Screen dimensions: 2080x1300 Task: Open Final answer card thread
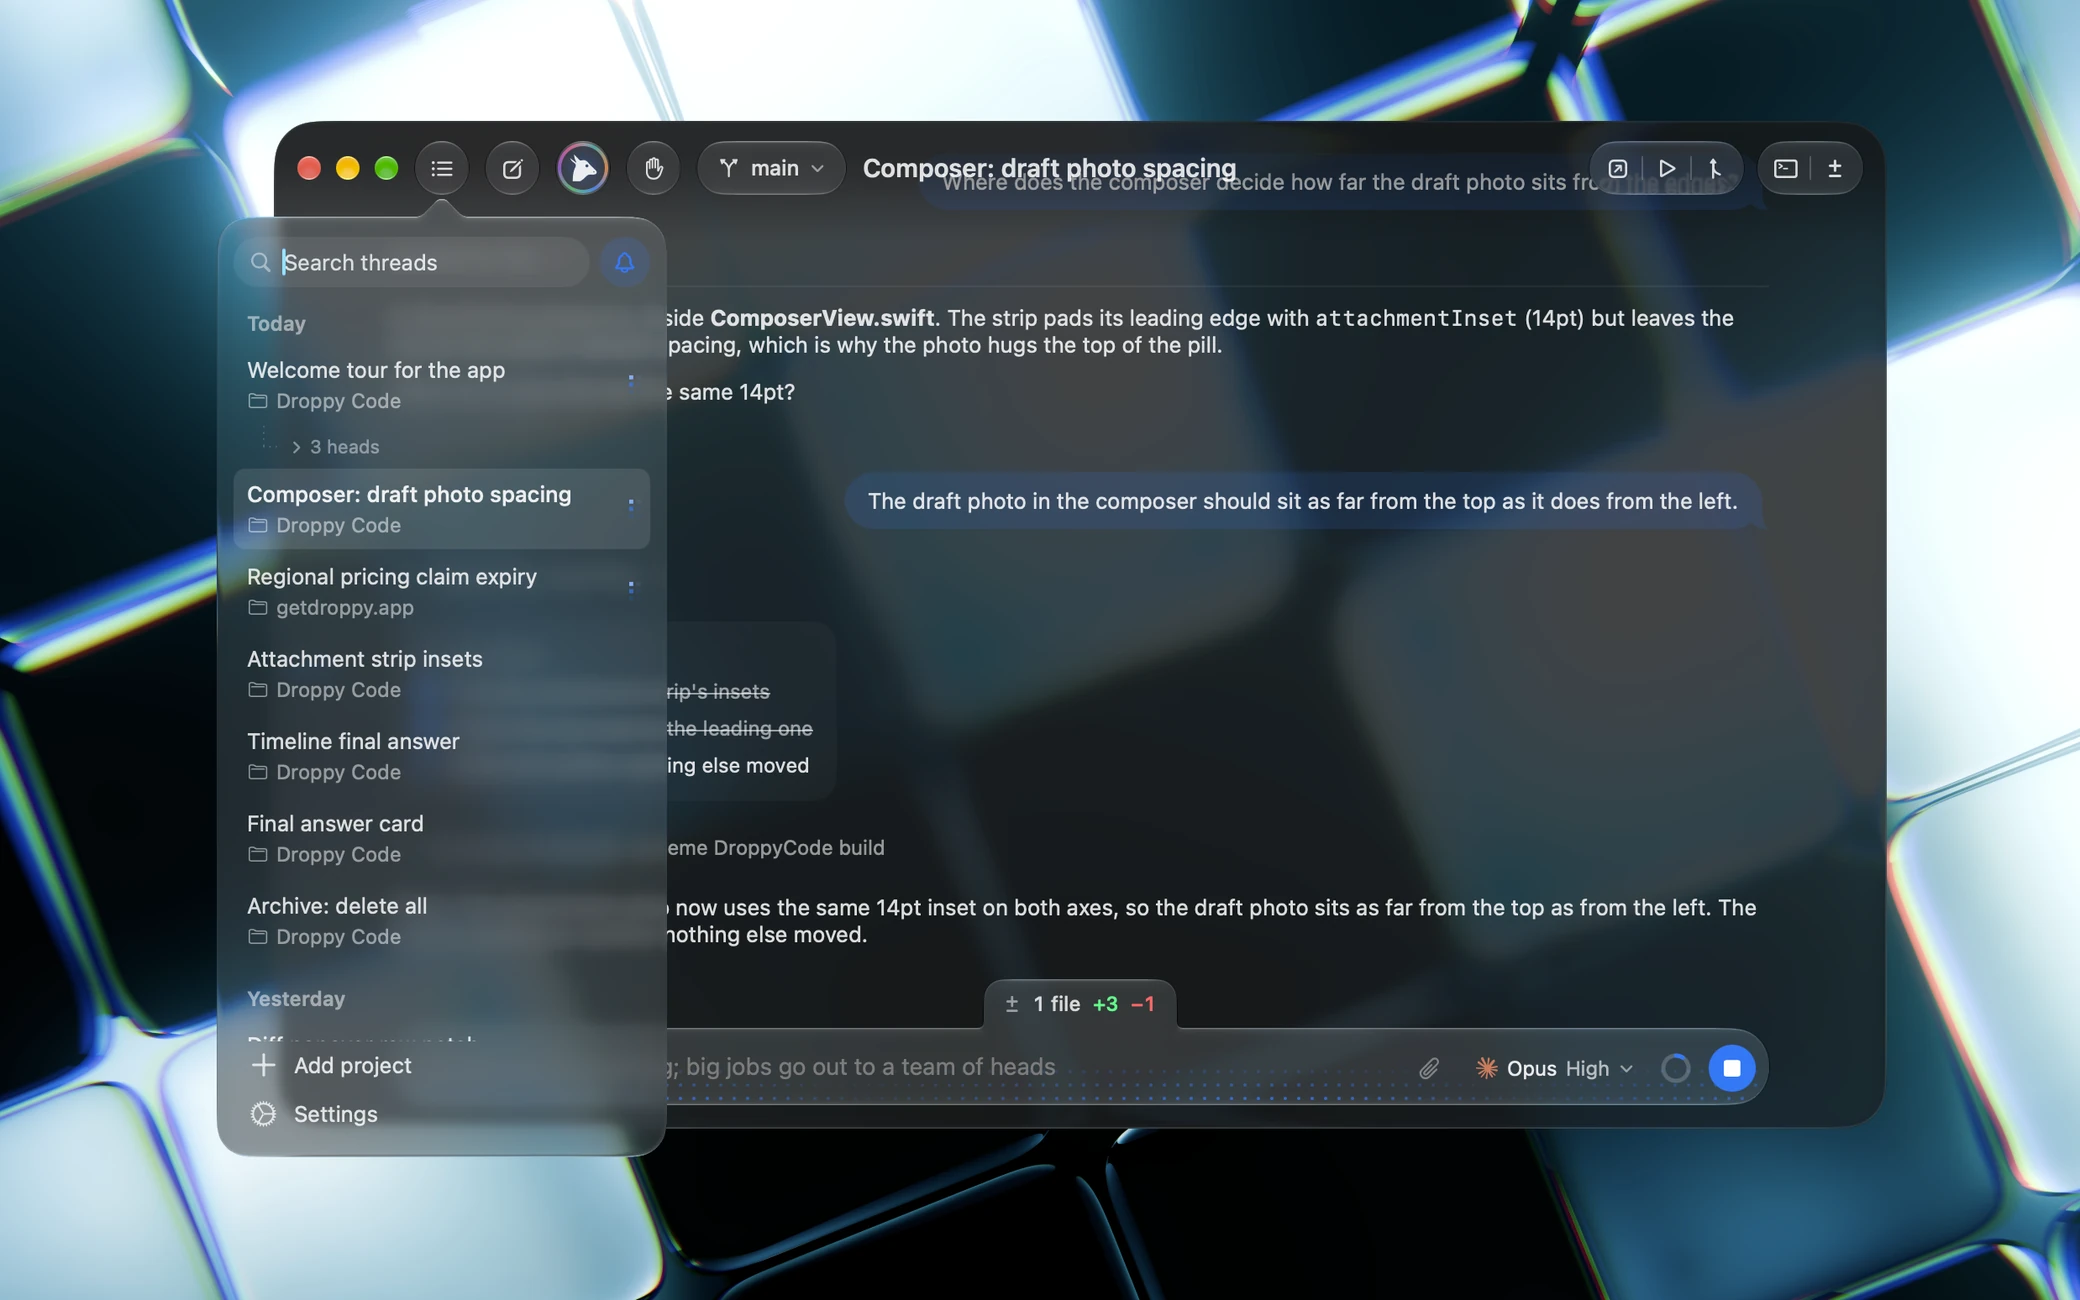click(x=441, y=838)
